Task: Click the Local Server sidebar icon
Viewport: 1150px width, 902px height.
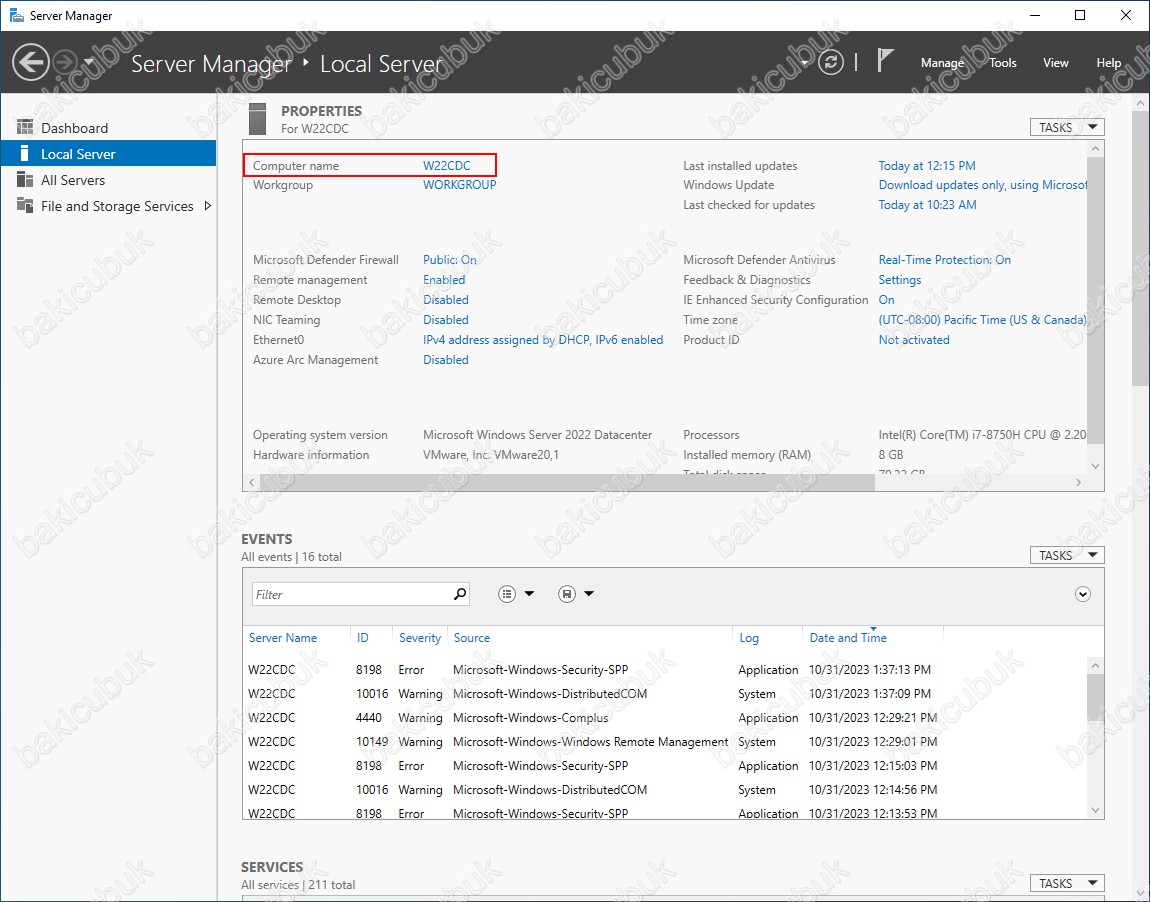Action: (25, 153)
